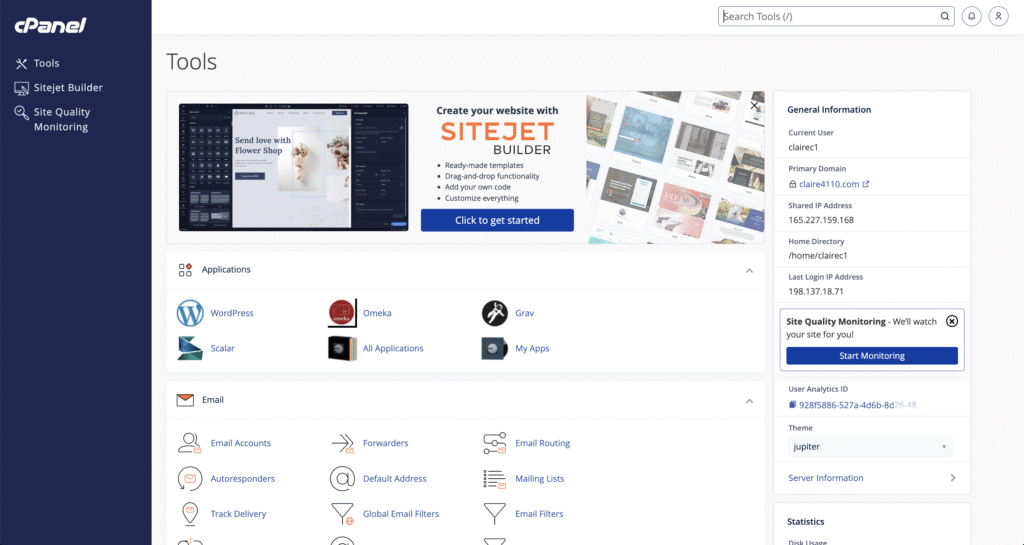This screenshot has height=545, width=1024.
Task: Open the WordPress application icon
Action: click(x=190, y=313)
